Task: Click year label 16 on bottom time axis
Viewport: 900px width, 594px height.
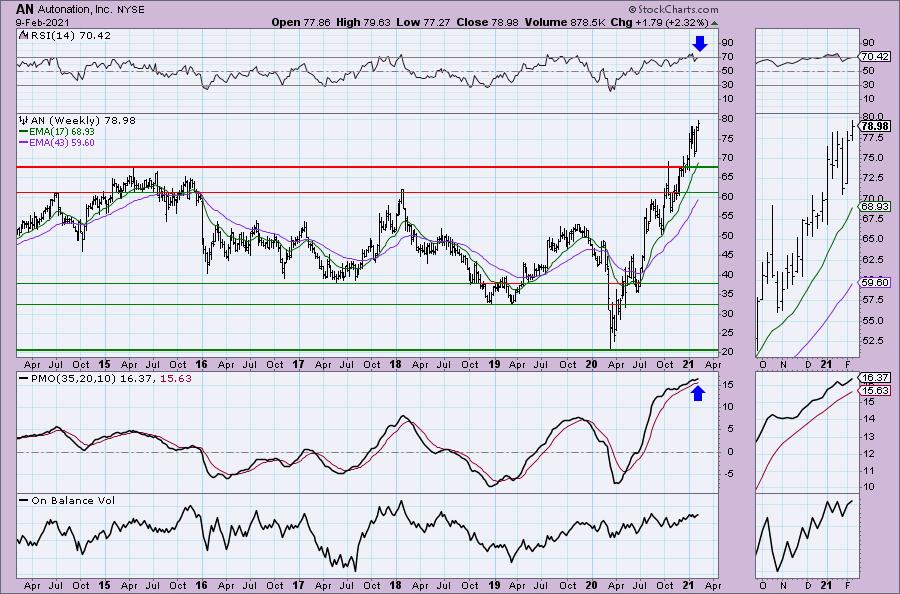Action: pyautogui.click(x=201, y=585)
